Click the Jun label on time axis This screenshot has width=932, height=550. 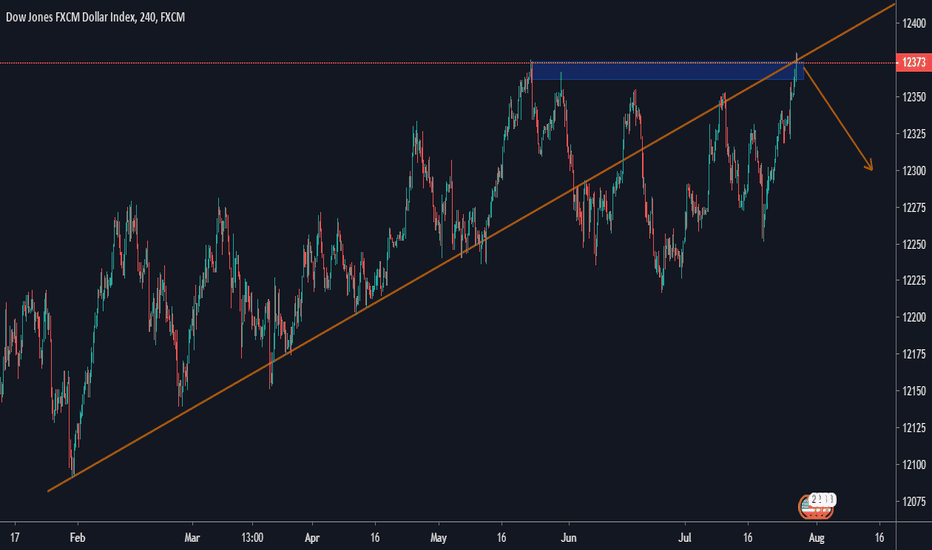(569, 538)
